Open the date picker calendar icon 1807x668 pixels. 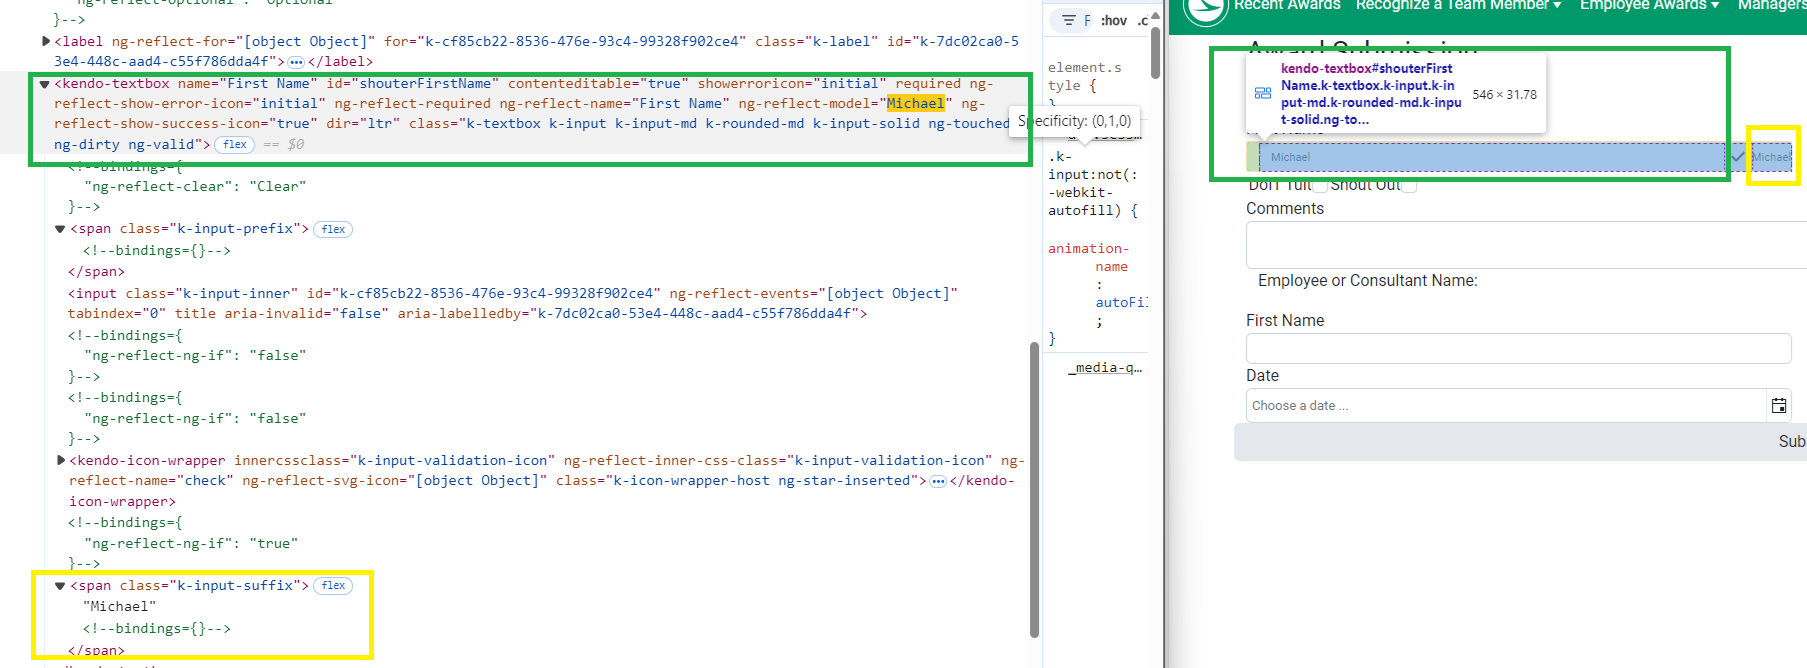[x=1779, y=405]
